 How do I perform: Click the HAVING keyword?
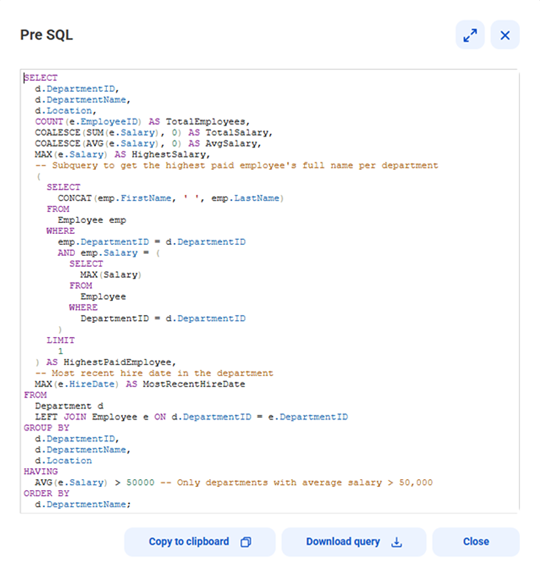[41, 471]
